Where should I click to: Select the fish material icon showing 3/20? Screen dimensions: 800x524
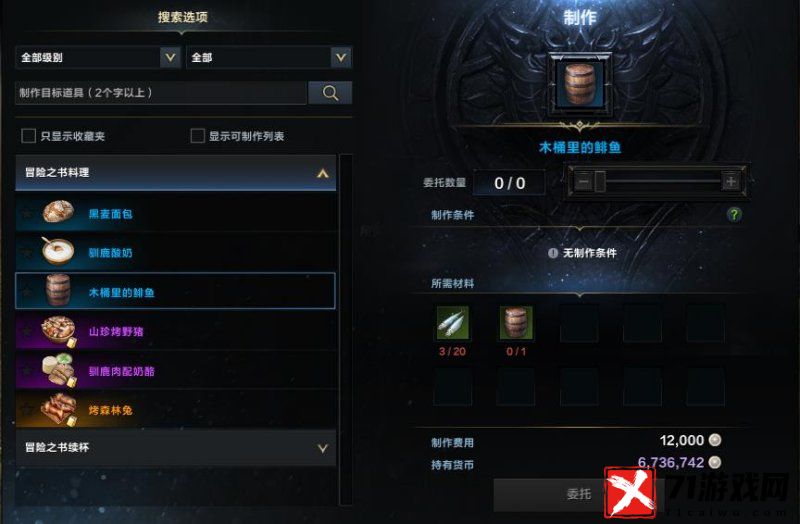coord(453,323)
